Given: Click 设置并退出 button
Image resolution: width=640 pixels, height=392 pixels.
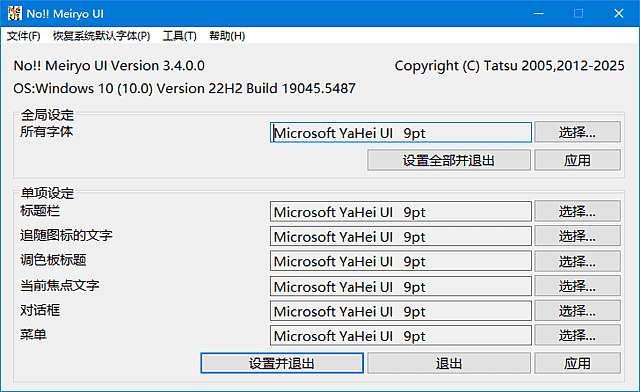Looking at the screenshot, I should coord(282,363).
